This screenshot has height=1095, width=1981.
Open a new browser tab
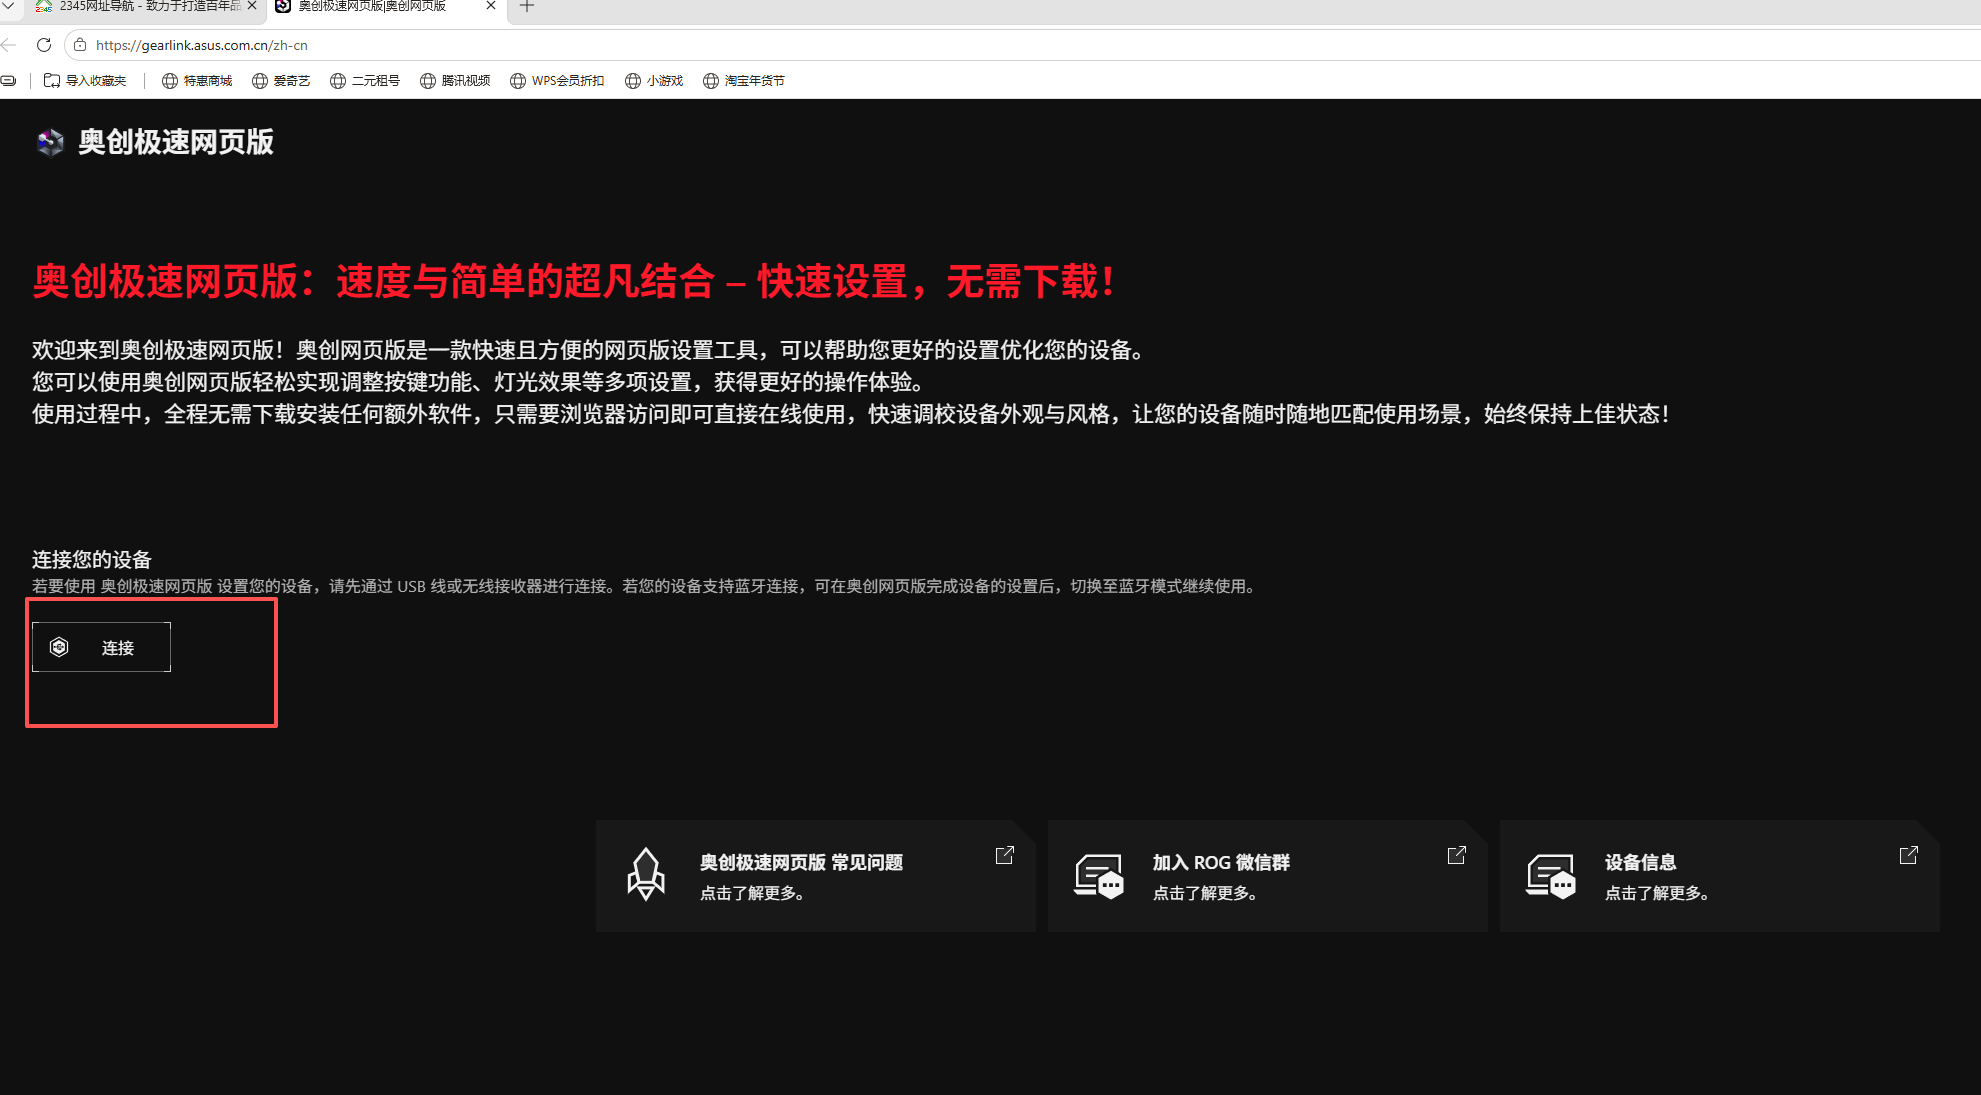coord(527,6)
